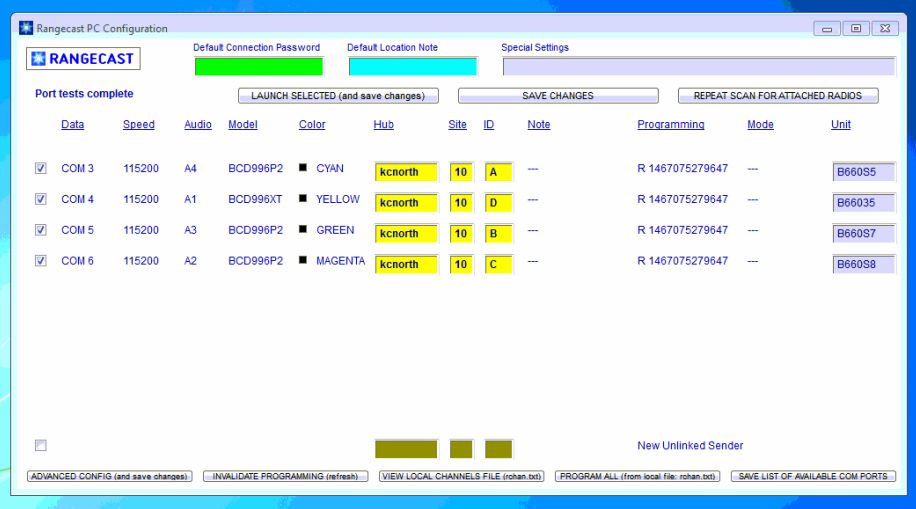Click the Hub column header link

pyautogui.click(x=383, y=124)
